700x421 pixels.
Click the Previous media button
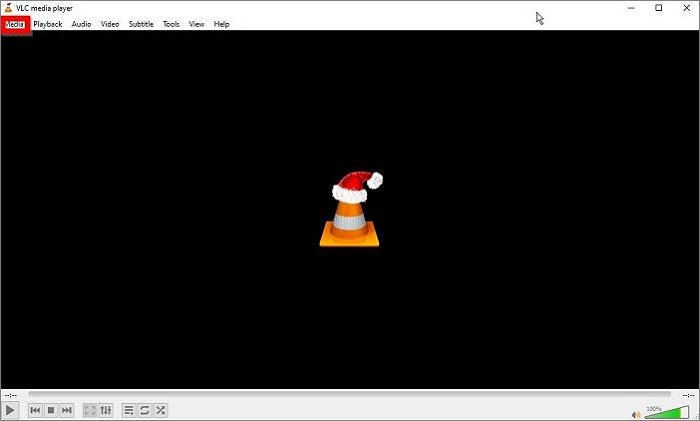(35, 410)
